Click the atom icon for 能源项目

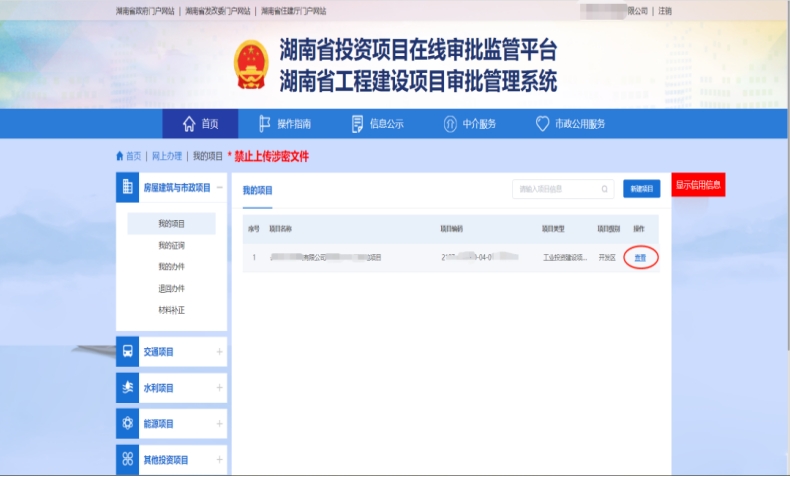click(x=127, y=423)
